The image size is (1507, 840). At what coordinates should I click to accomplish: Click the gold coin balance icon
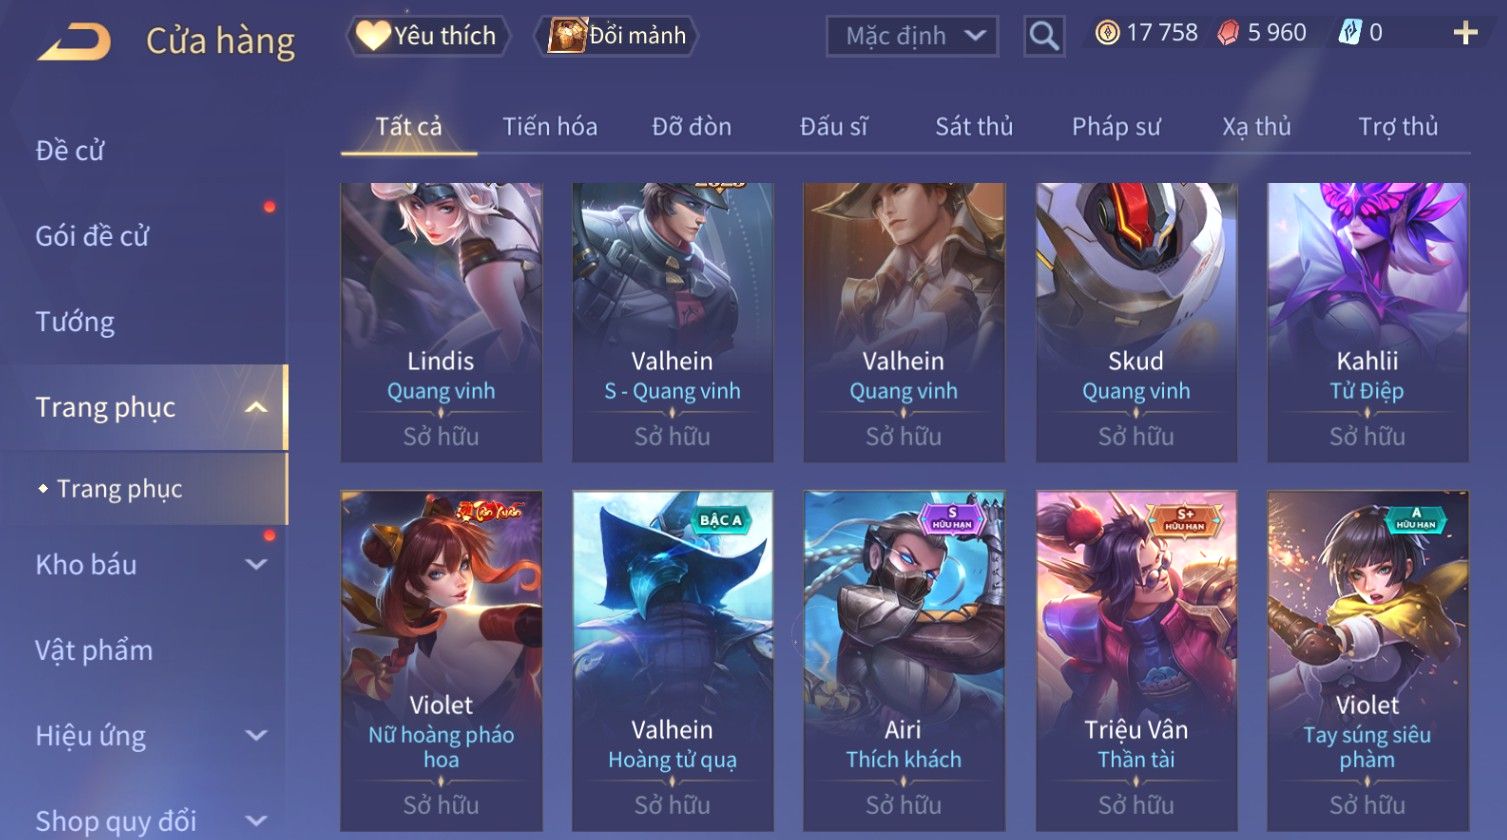(x=1107, y=34)
